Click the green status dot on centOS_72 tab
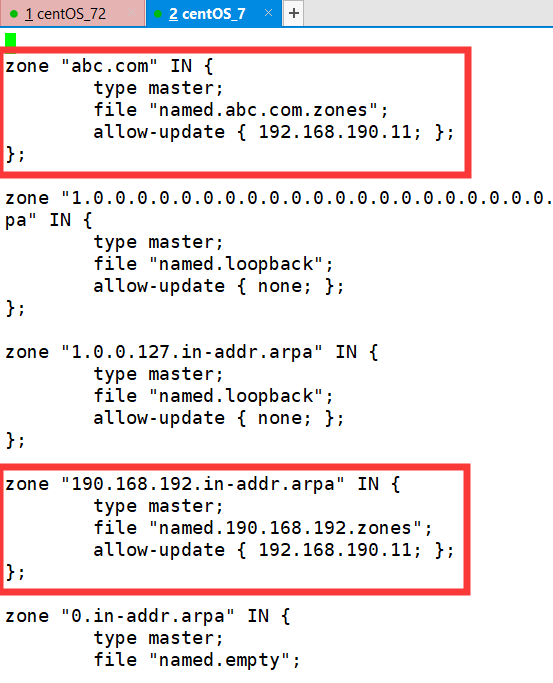The width and height of the screenshot is (553, 683). (x=13, y=14)
